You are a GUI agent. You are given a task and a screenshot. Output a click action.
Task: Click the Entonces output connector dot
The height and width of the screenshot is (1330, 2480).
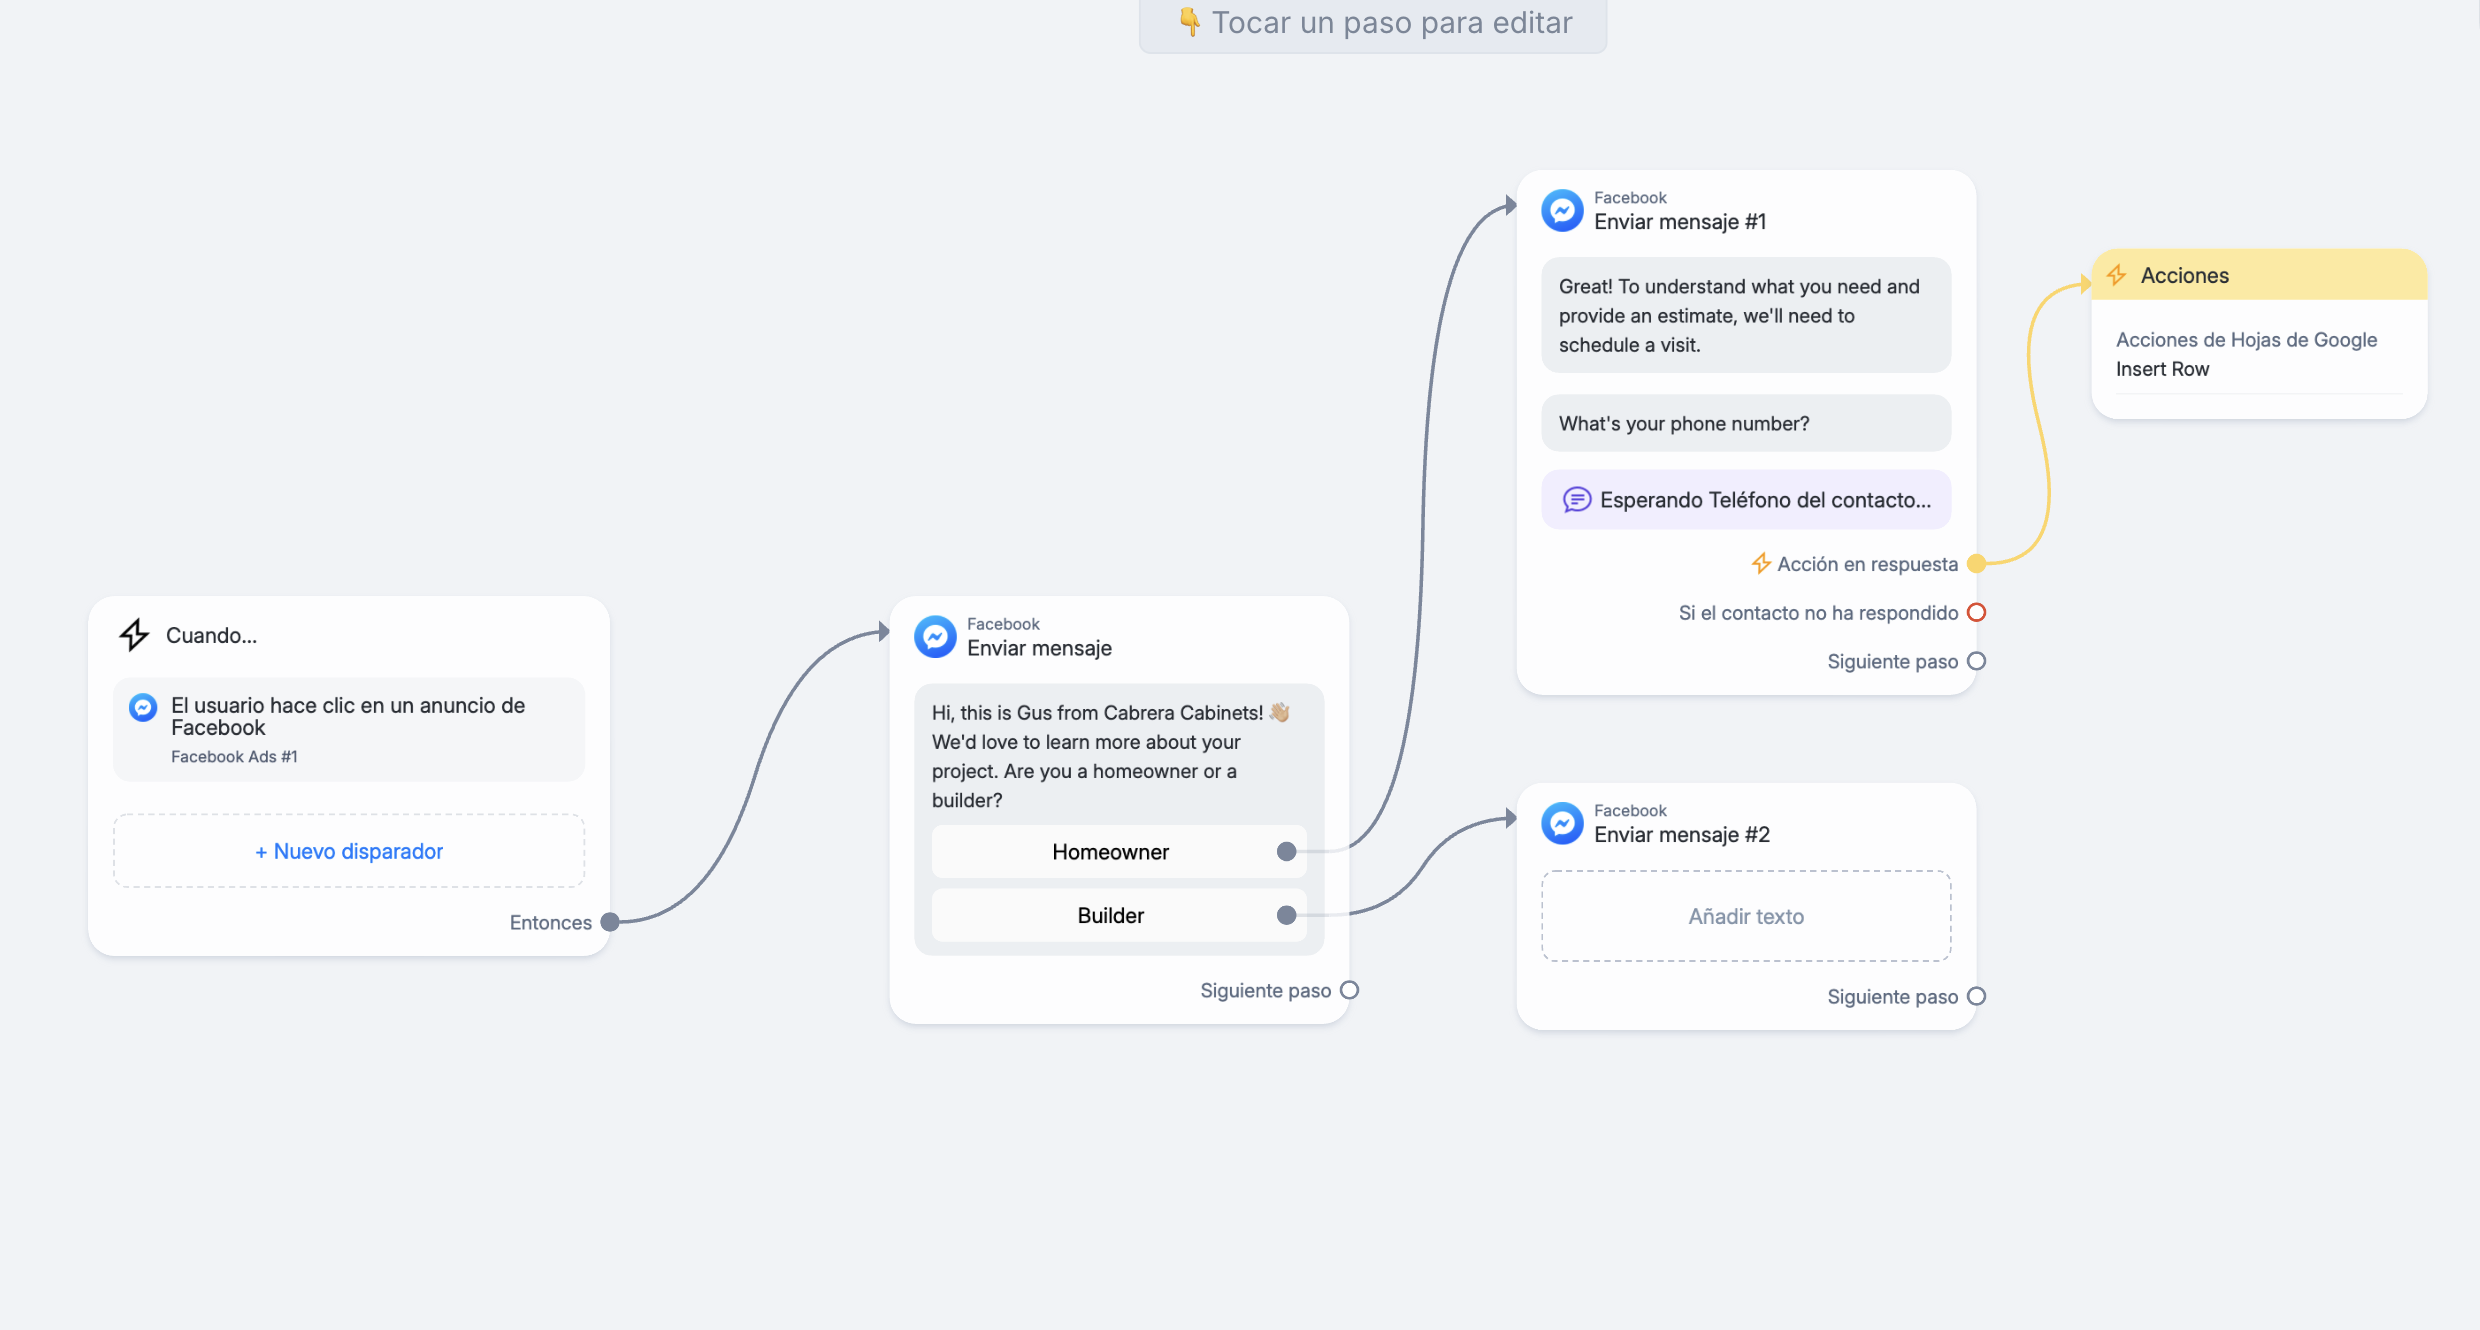click(610, 922)
